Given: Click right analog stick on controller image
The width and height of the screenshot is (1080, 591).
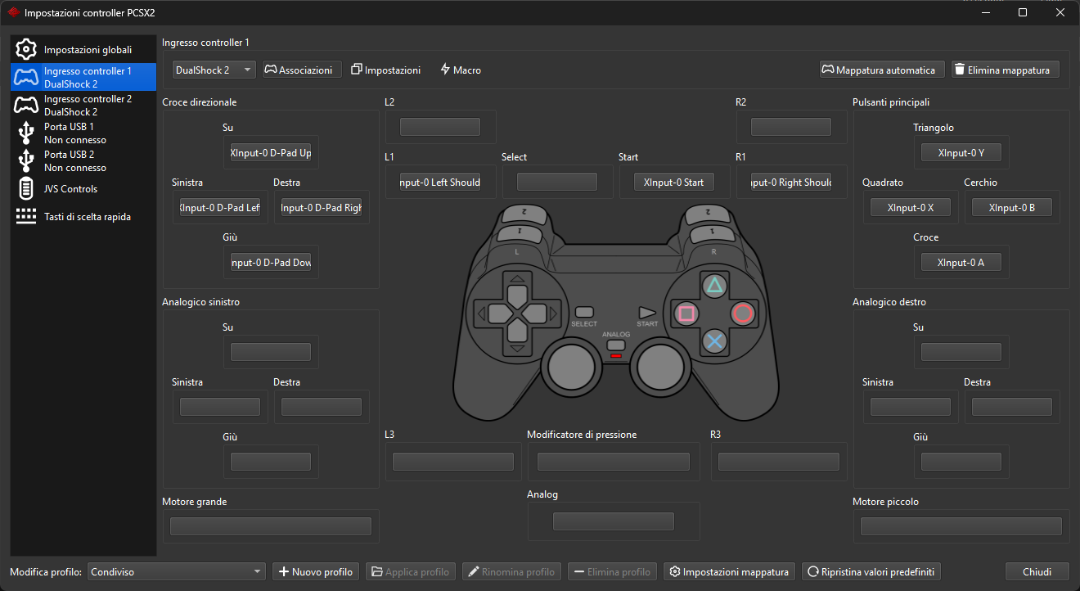Looking at the screenshot, I should [660, 366].
